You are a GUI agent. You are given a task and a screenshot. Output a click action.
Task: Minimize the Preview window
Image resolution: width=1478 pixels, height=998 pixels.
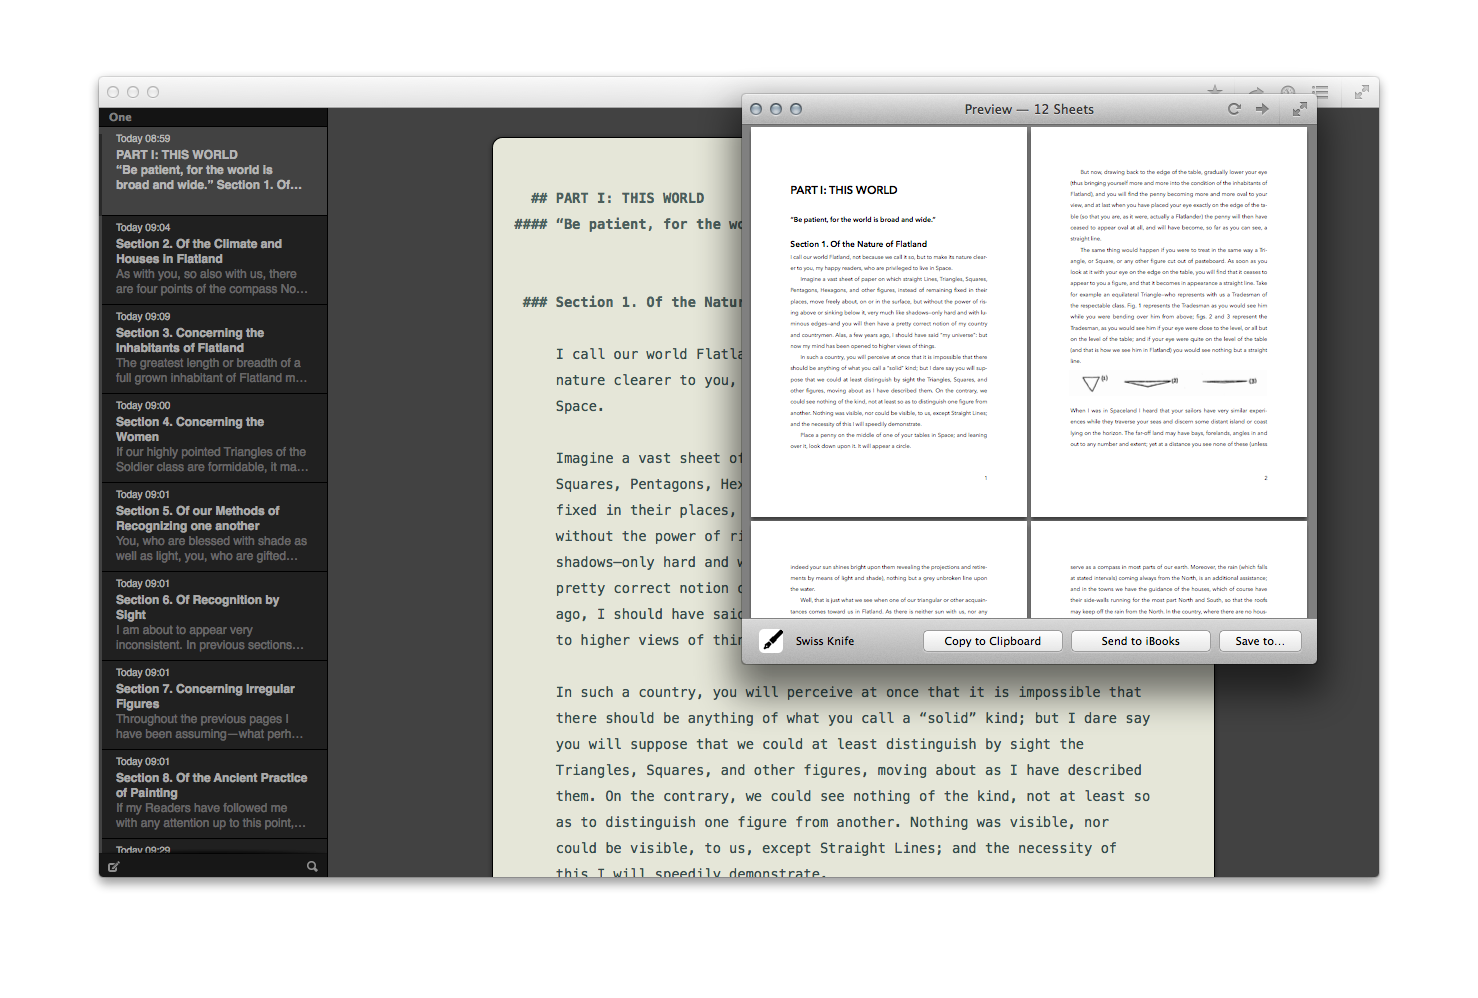tap(776, 109)
